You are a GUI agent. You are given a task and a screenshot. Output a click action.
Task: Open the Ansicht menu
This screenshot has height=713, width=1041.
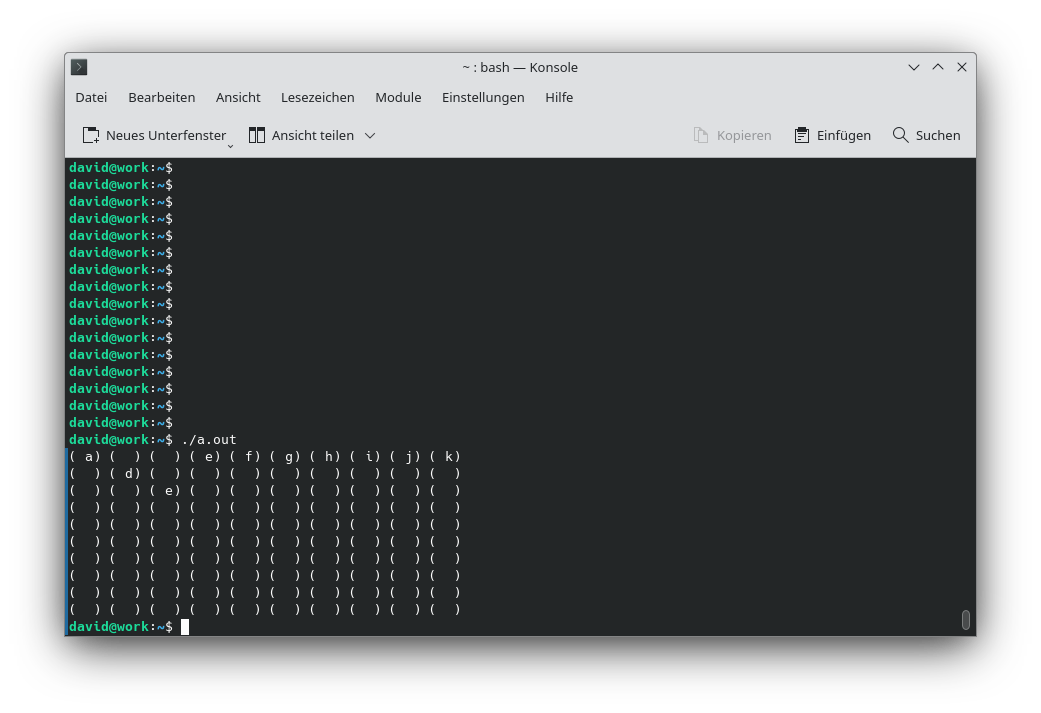click(x=238, y=97)
